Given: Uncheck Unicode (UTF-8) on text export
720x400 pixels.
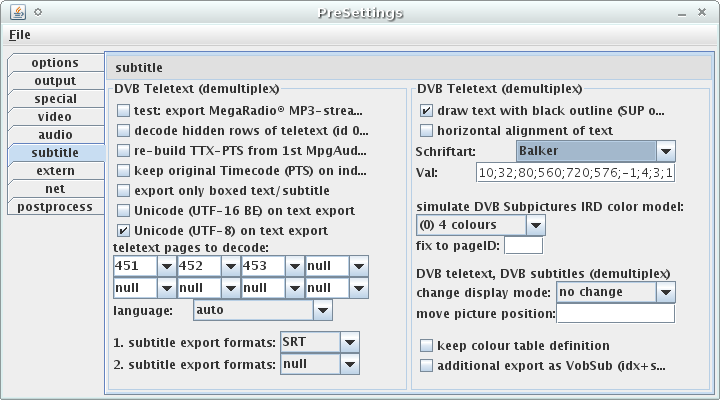Looking at the screenshot, I should (123, 230).
